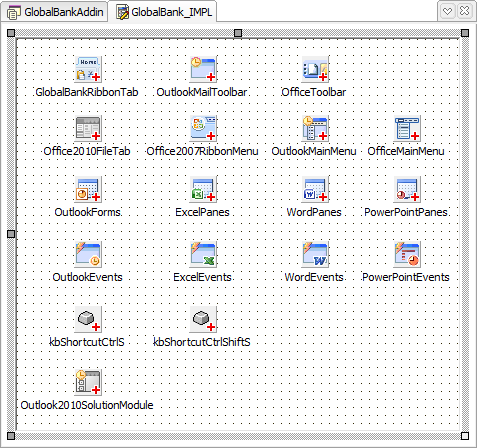Image resolution: width=477 pixels, height=448 pixels.
Task: Click the kbShortcutCtrlS label text
Action: click(87, 342)
